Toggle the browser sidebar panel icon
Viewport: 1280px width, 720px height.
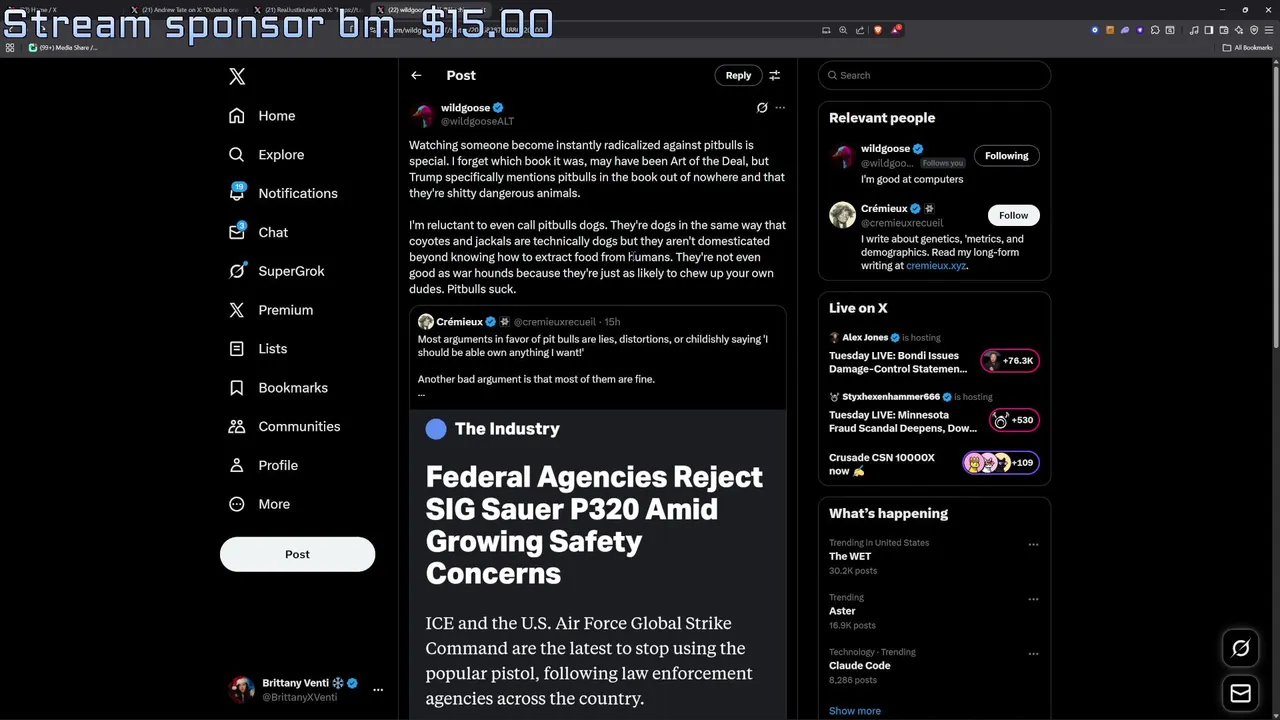click(x=1209, y=30)
